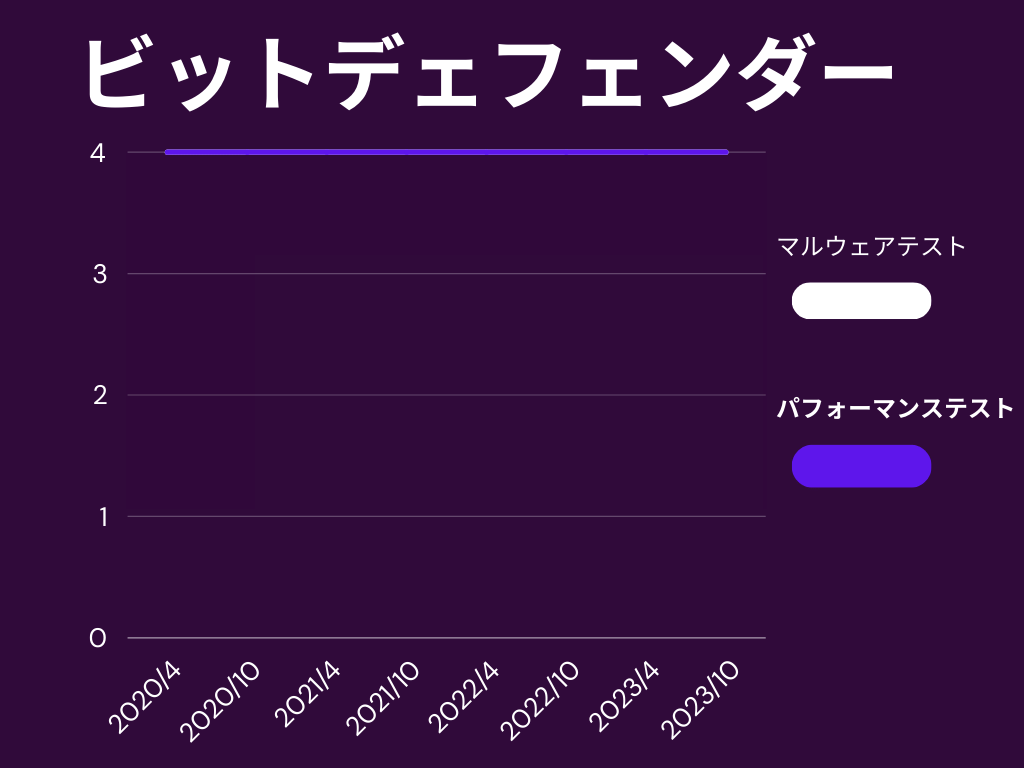
Task: Click the 2021/4 date label
Action: [x=306, y=698]
